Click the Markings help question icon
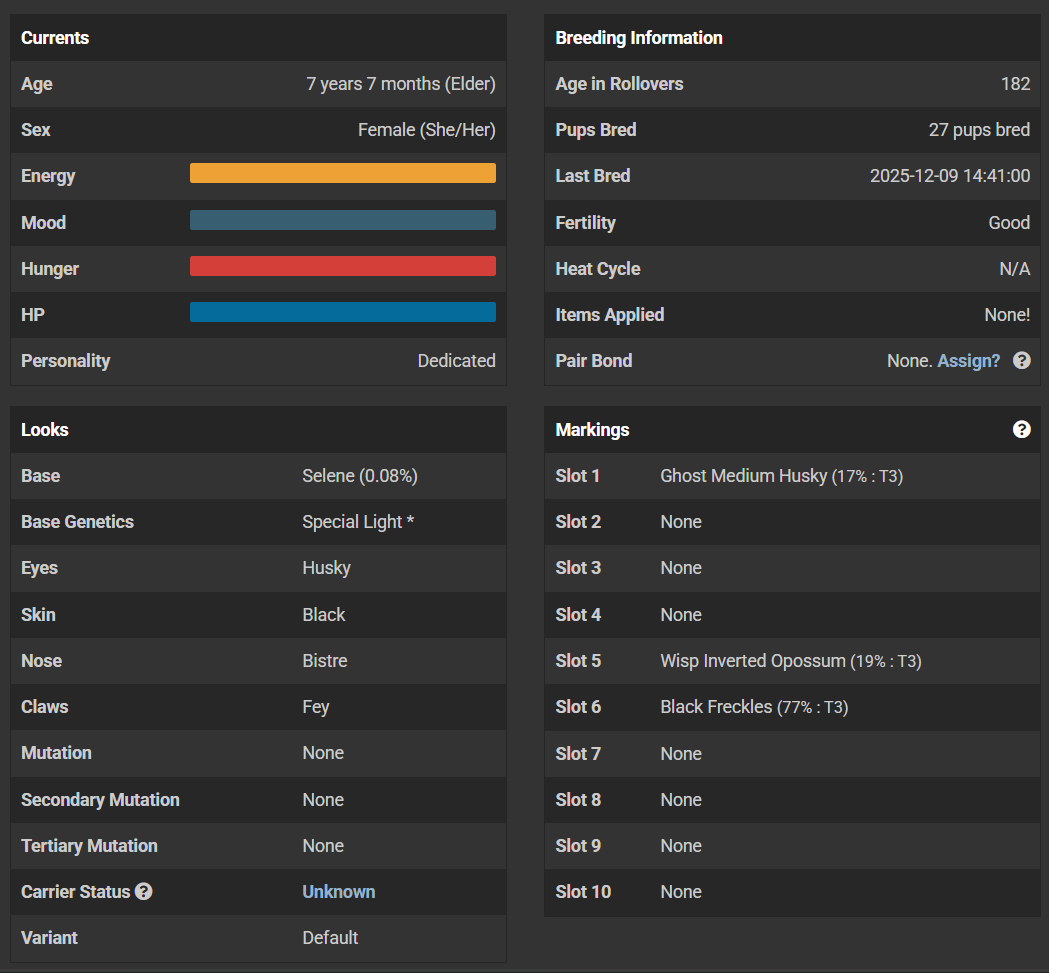The height and width of the screenshot is (973, 1049). pyautogui.click(x=1022, y=430)
